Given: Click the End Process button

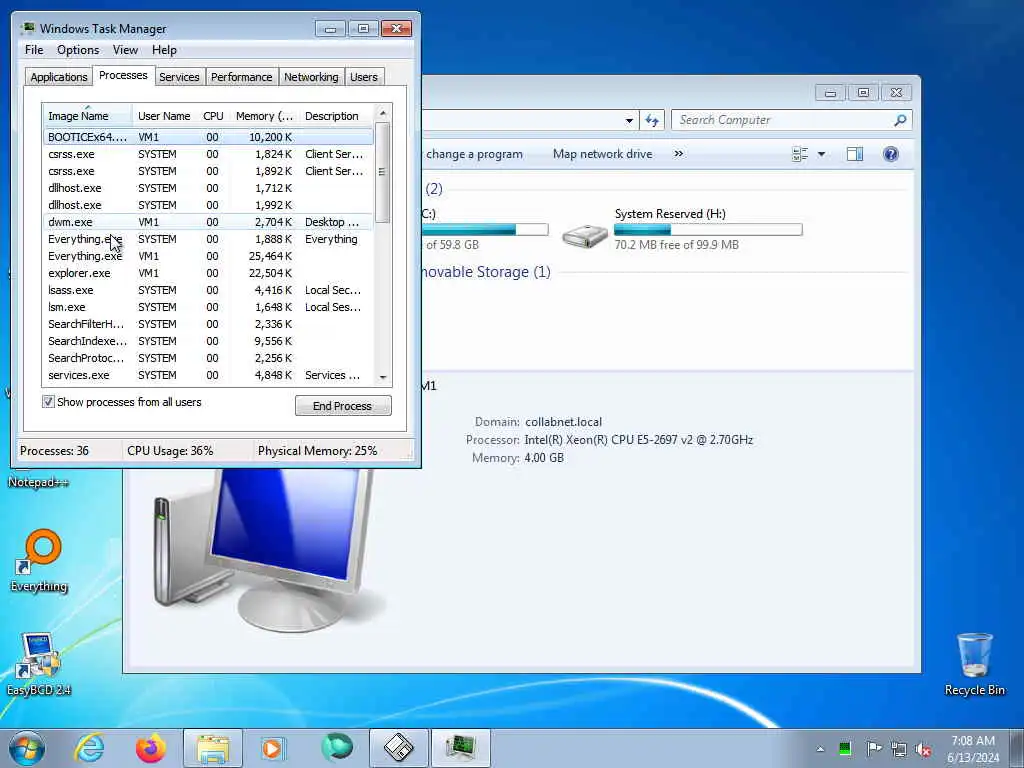Looking at the screenshot, I should (x=343, y=406).
